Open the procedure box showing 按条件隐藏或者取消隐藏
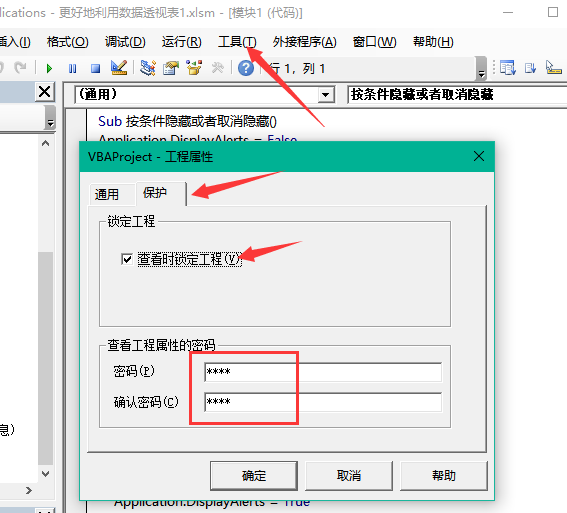Image resolution: width=567 pixels, height=513 pixels. point(457,95)
